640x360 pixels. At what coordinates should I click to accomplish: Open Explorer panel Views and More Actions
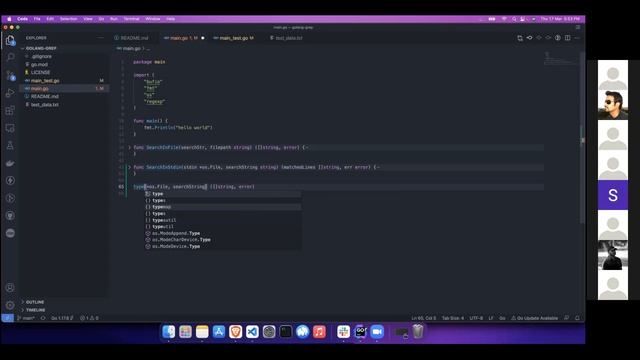(100, 38)
